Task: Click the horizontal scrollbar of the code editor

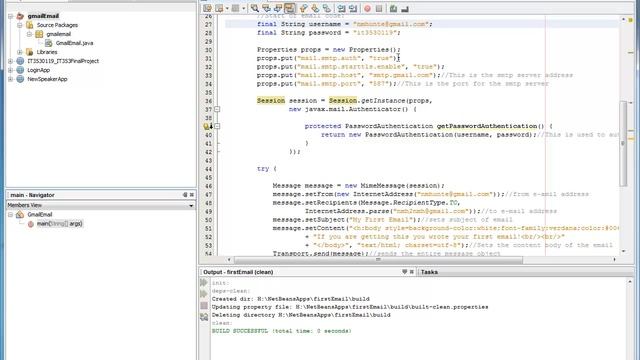Action: coord(378,260)
